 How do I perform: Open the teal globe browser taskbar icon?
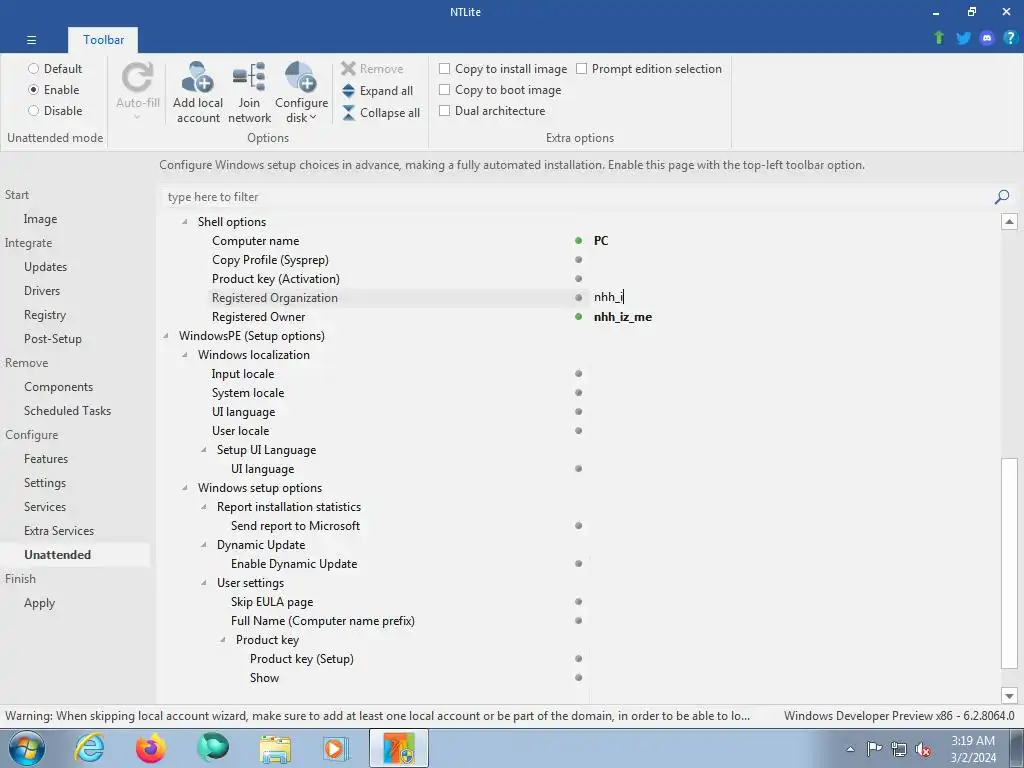point(213,748)
